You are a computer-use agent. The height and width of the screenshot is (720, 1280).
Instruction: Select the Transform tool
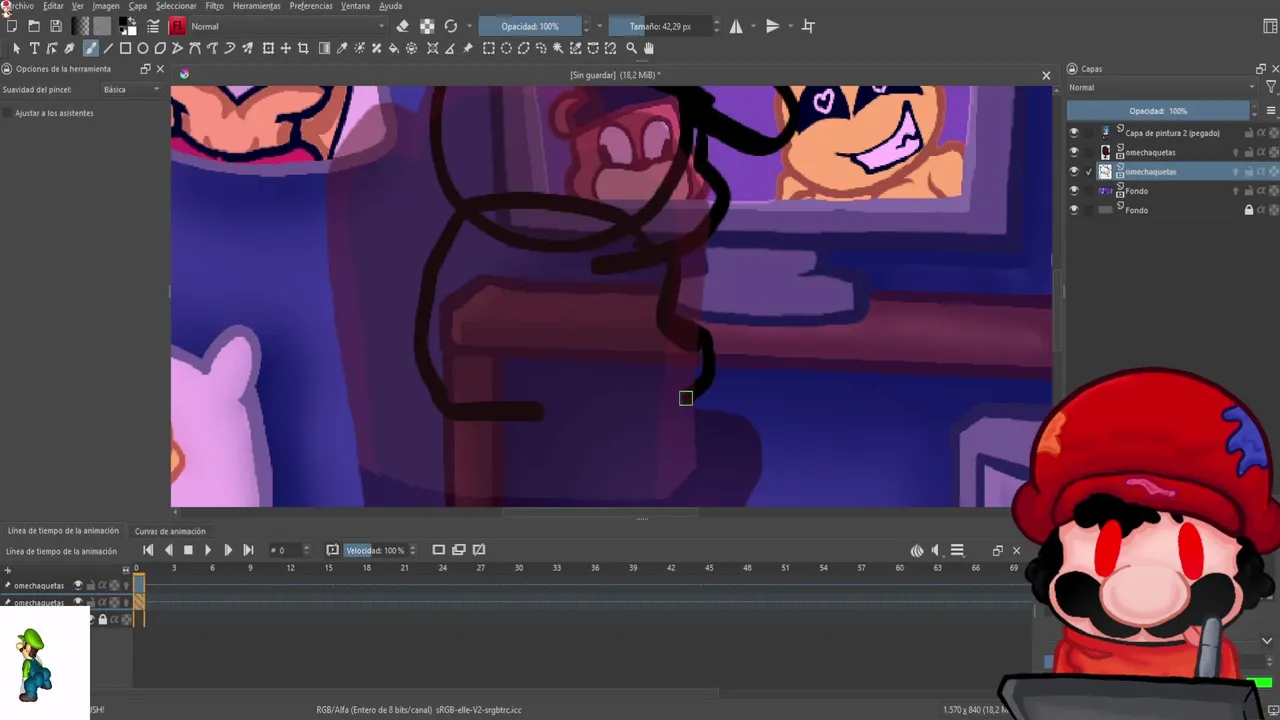[x=268, y=48]
